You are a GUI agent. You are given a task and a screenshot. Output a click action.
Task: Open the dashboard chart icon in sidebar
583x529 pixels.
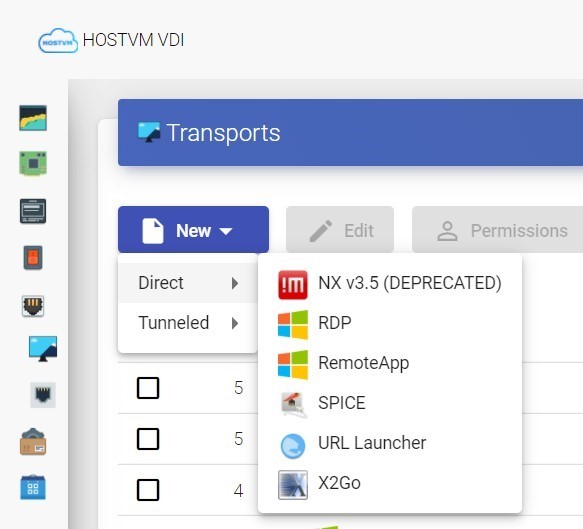coord(33,118)
